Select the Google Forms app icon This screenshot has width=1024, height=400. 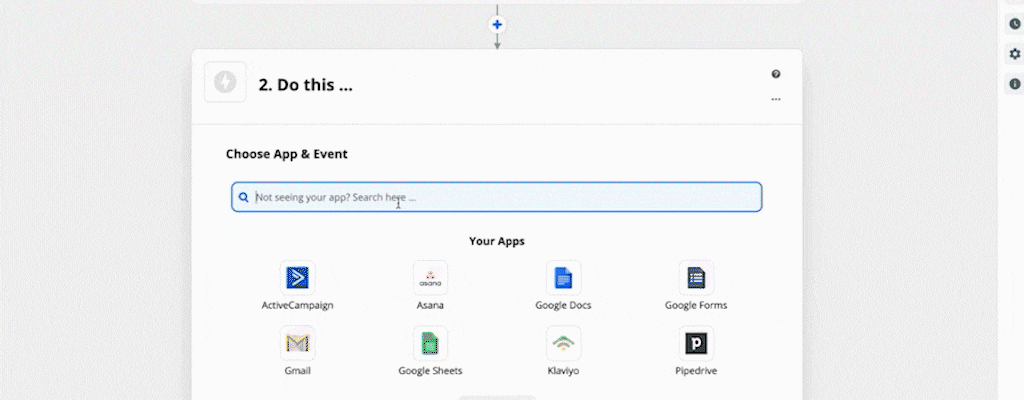point(696,278)
